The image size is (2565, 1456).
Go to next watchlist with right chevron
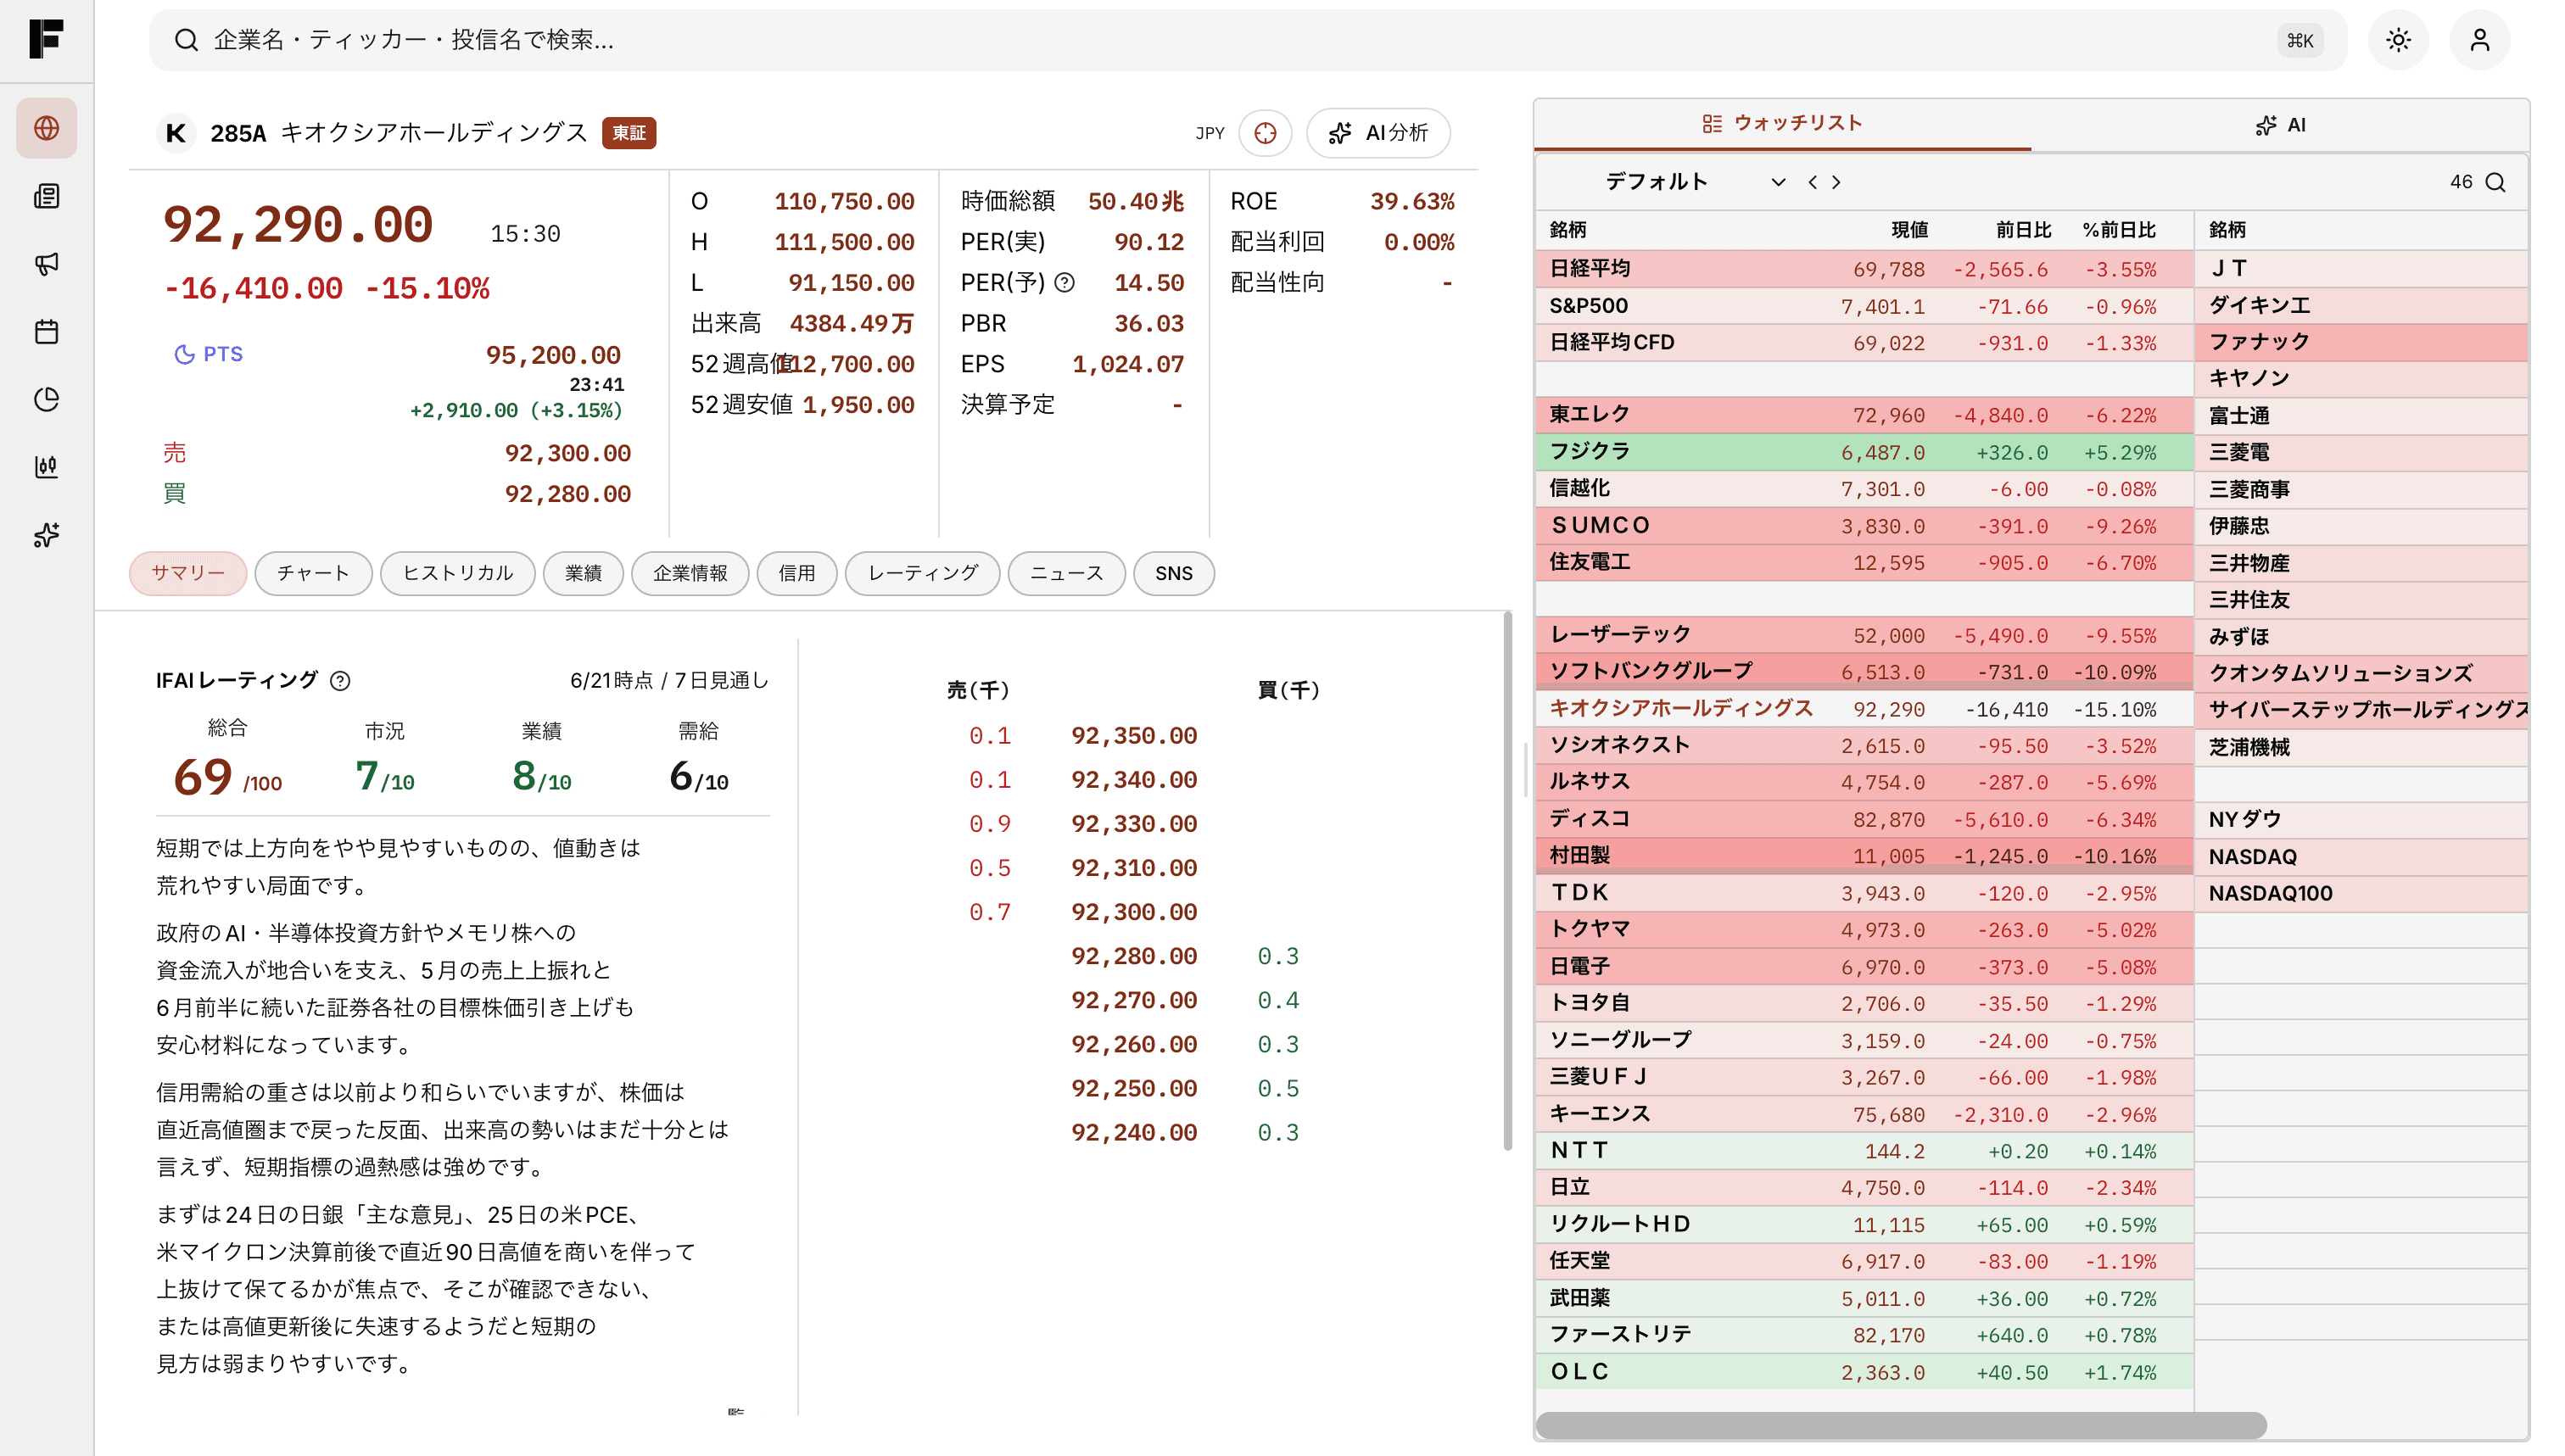[1836, 182]
